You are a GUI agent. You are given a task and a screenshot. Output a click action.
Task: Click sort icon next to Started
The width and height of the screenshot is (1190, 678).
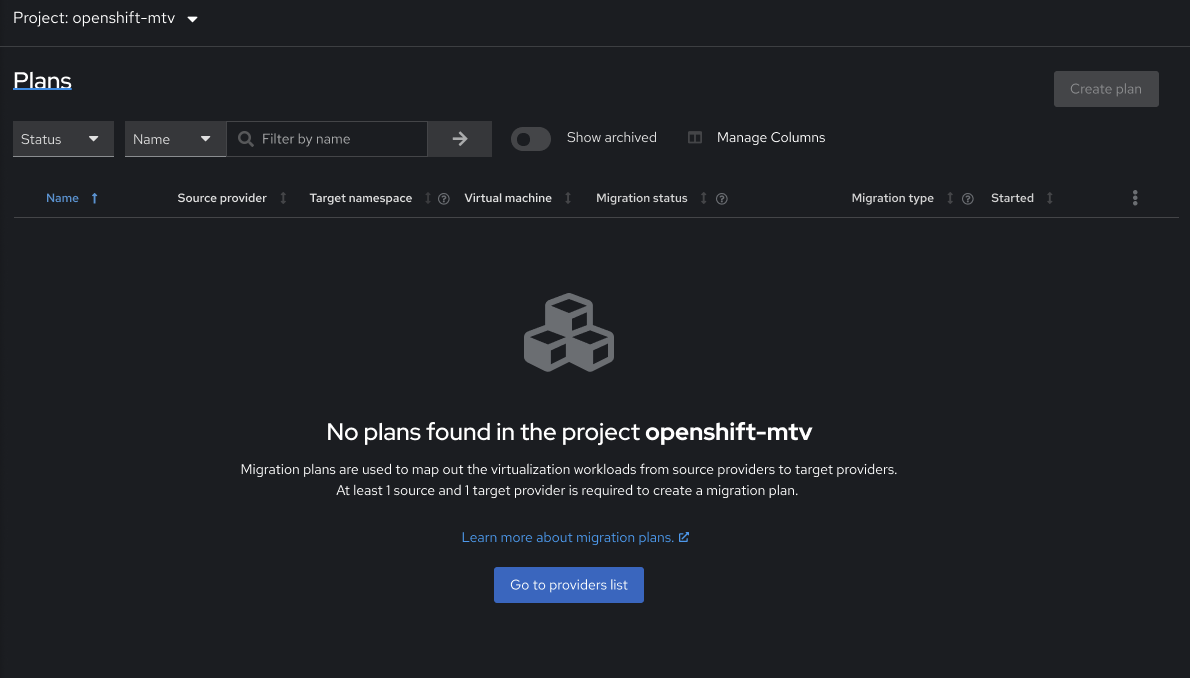click(x=1050, y=198)
